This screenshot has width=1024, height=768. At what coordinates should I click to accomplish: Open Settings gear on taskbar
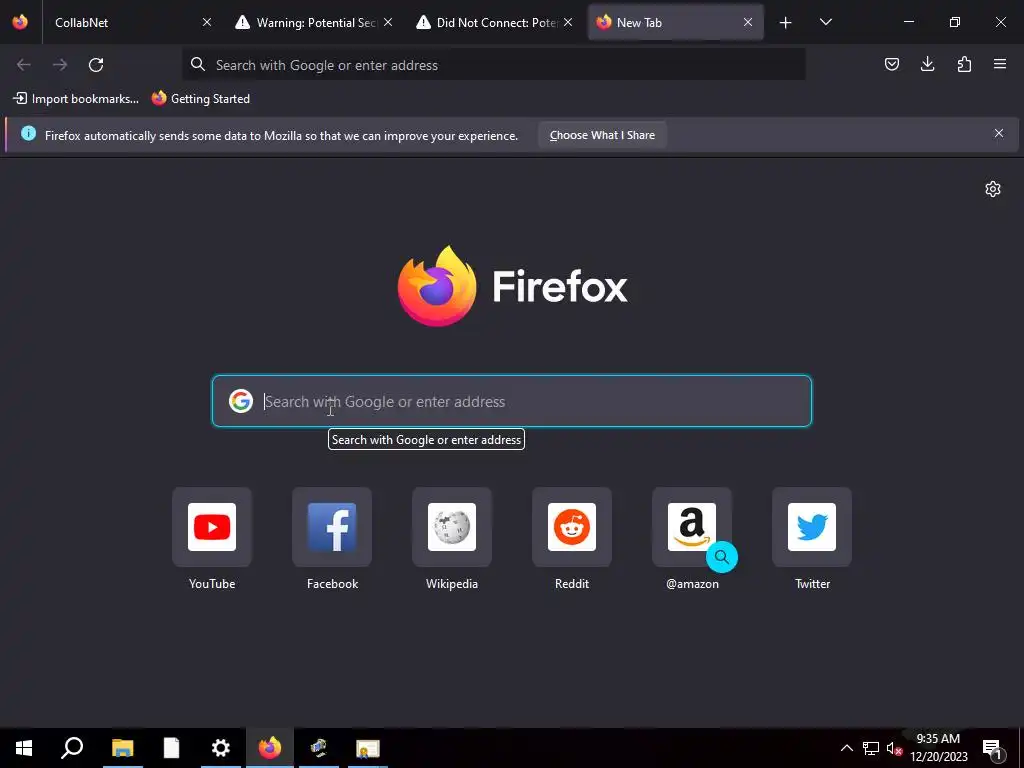[221, 748]
